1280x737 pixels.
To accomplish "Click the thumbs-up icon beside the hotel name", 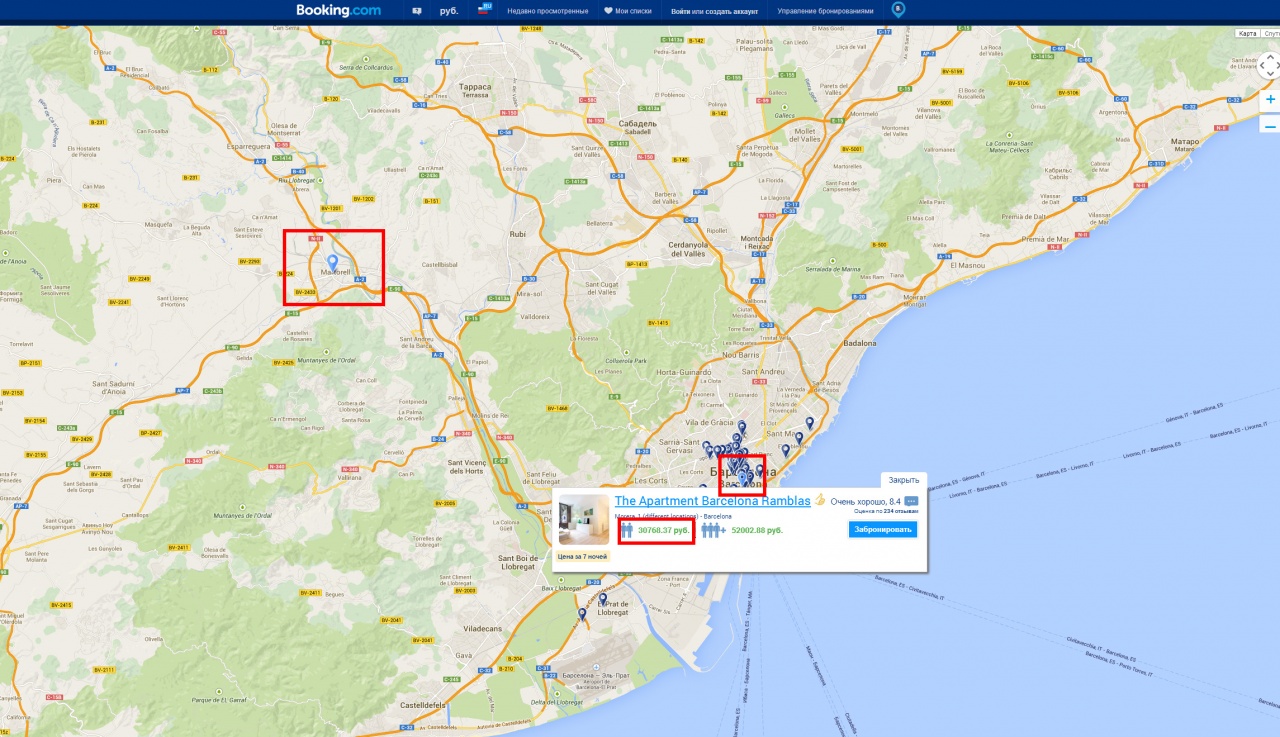I will [x=819, y=500].
